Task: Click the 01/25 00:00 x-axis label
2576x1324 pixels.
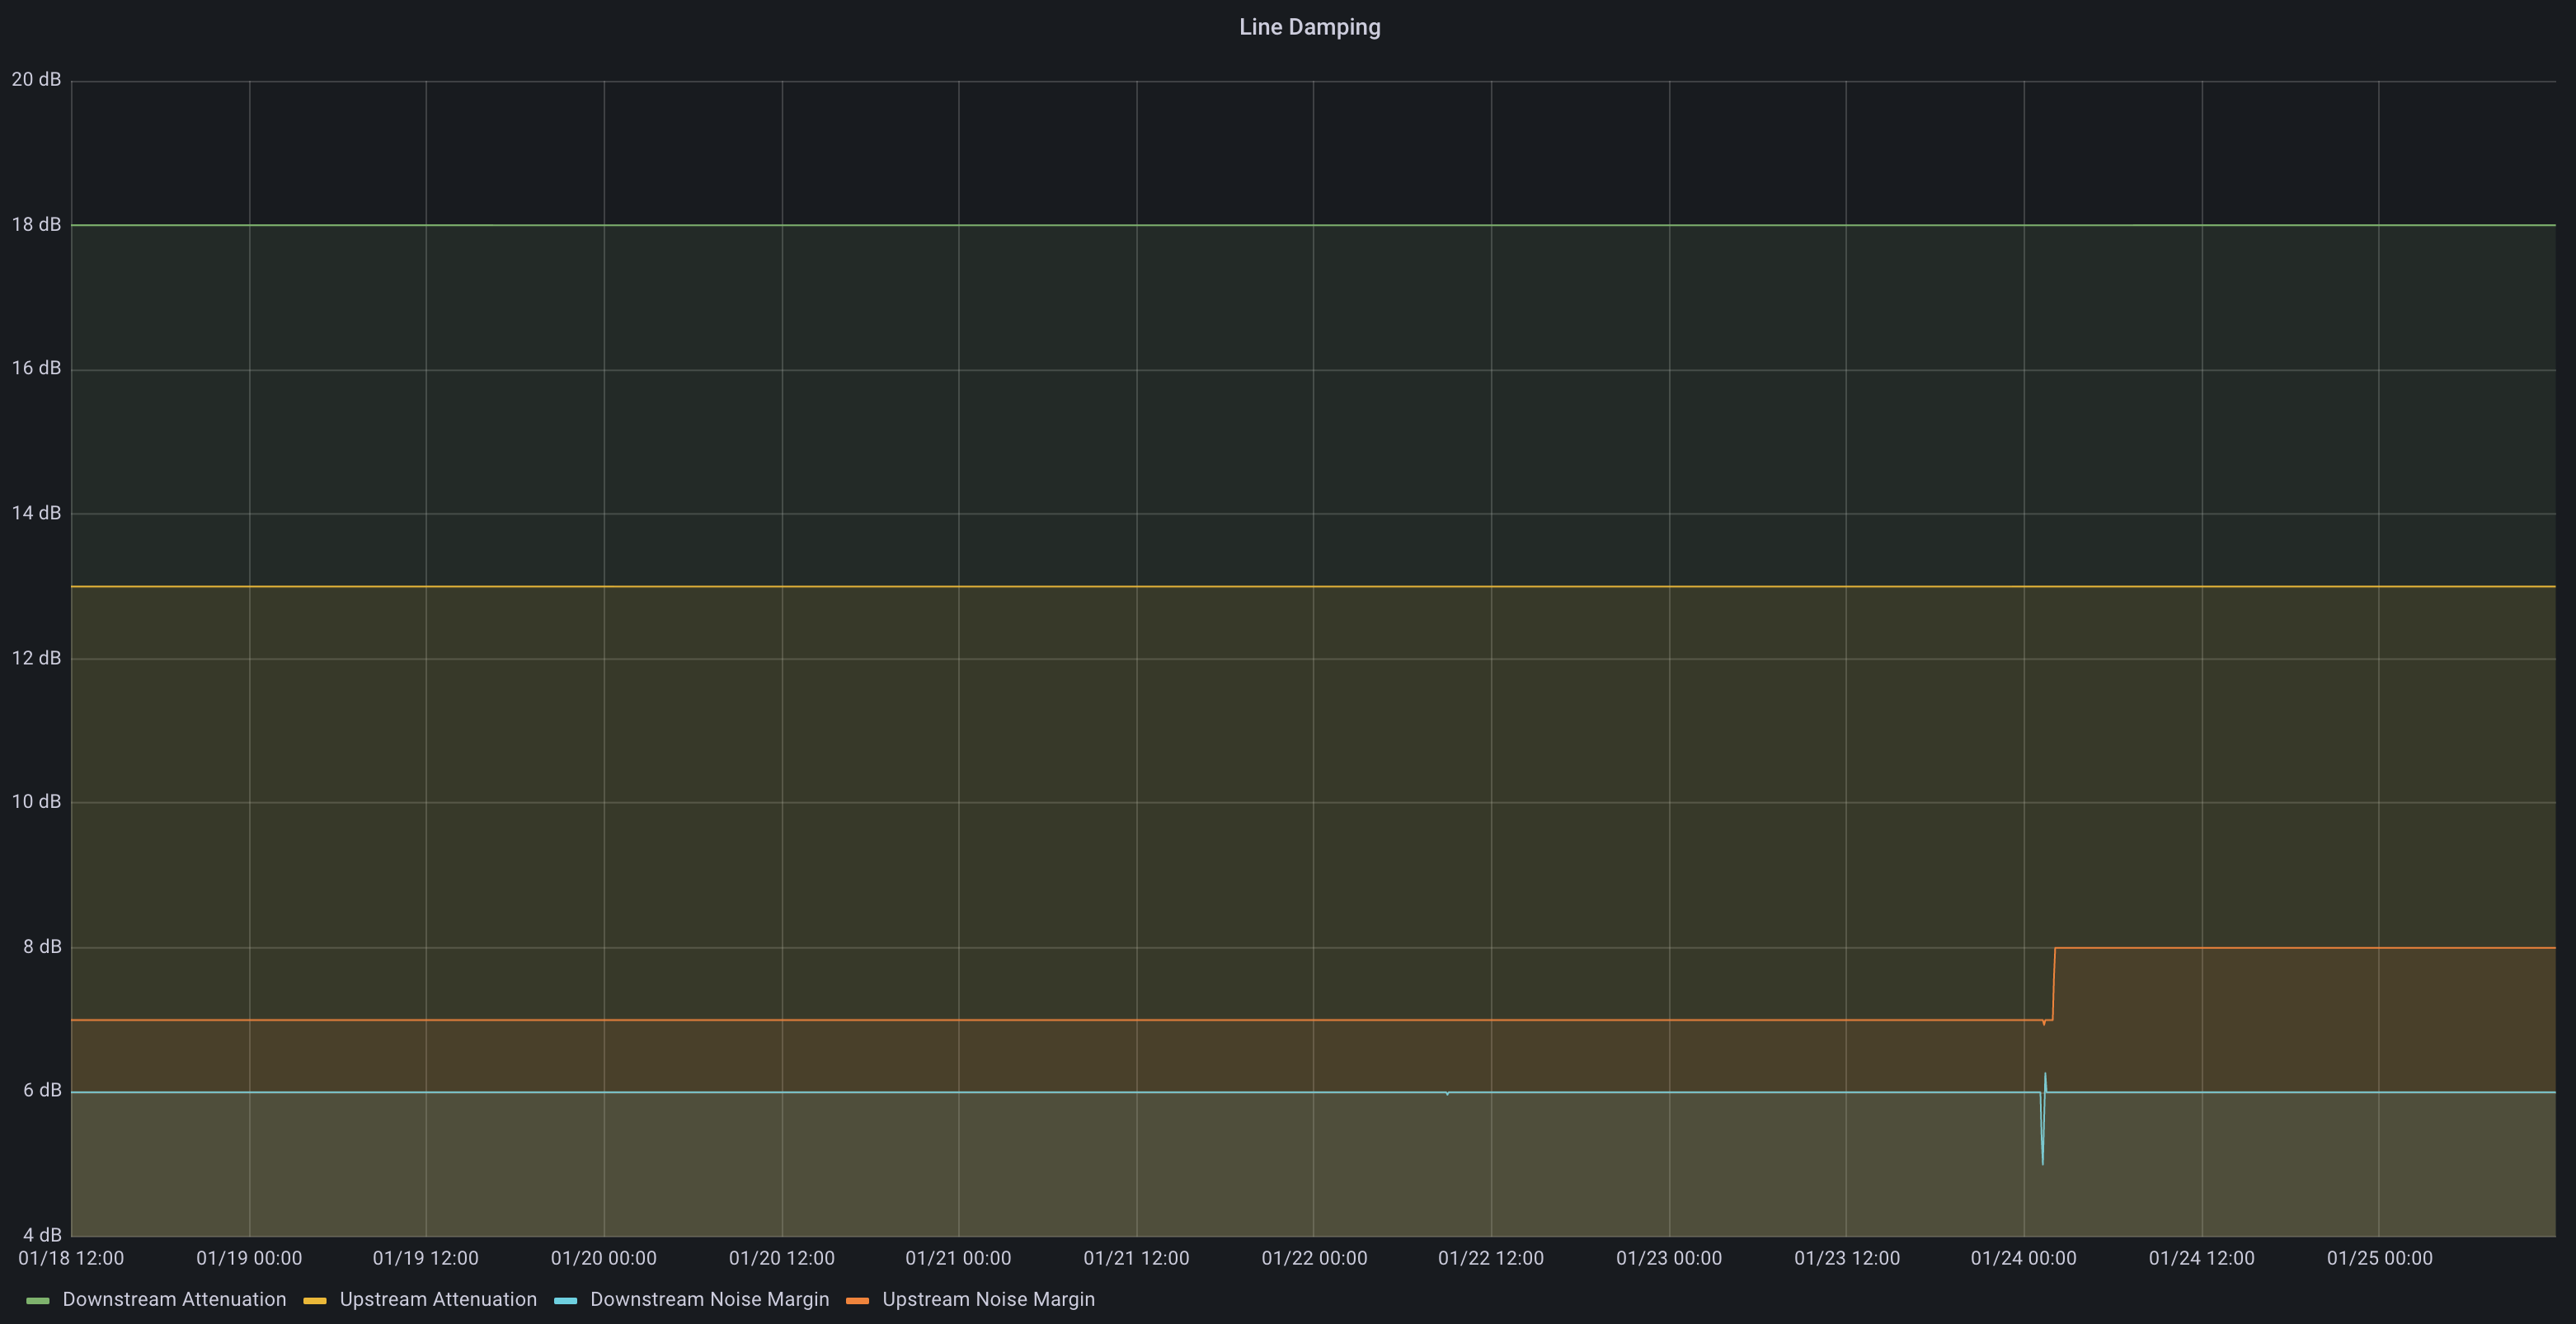Action: [2379, 1258]
